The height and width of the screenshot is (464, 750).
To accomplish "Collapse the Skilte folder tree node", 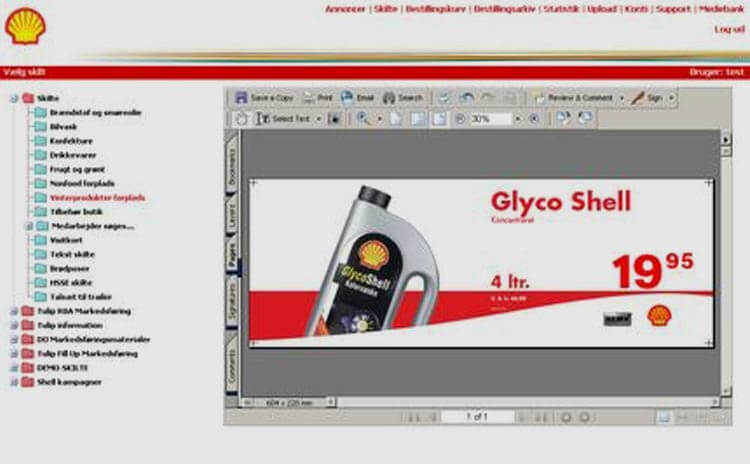I will coord(14,99).
